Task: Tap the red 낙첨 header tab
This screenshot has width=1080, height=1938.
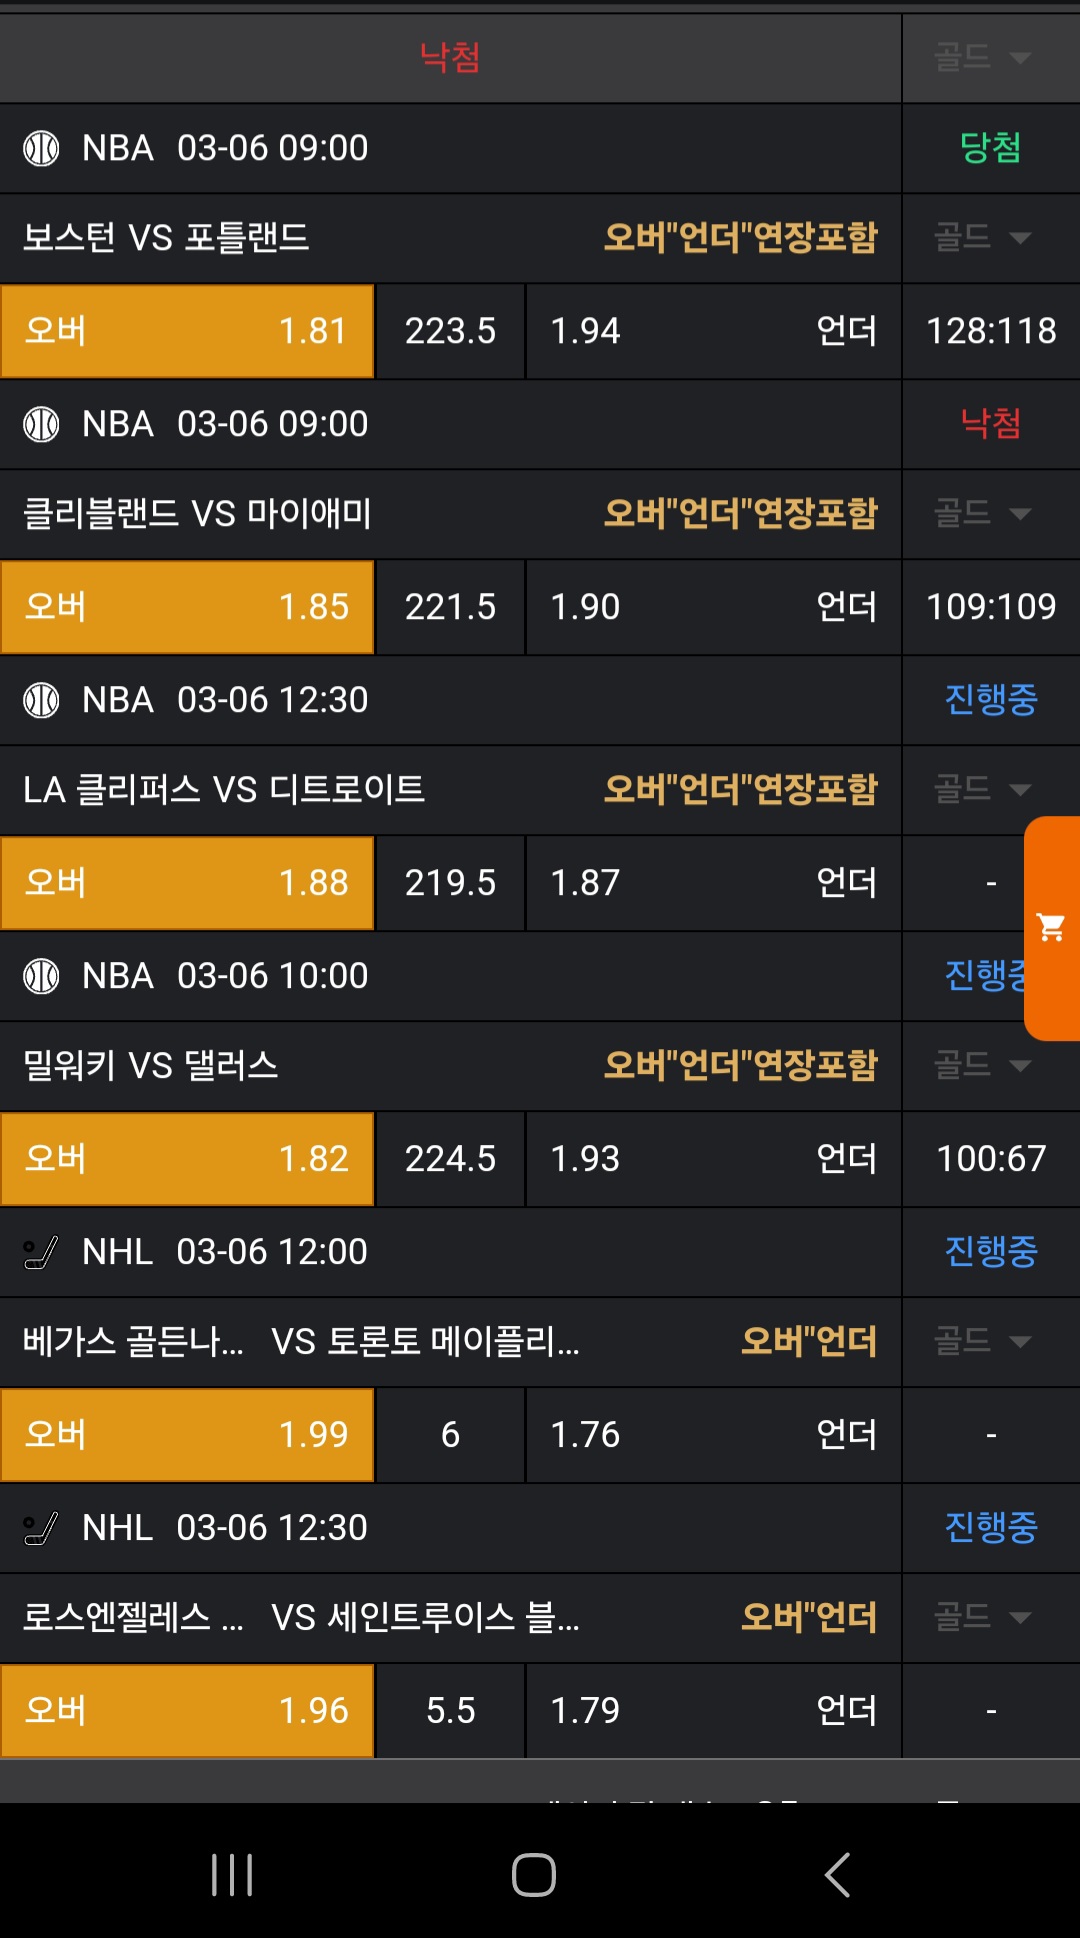Action: (x=450, y=58)
